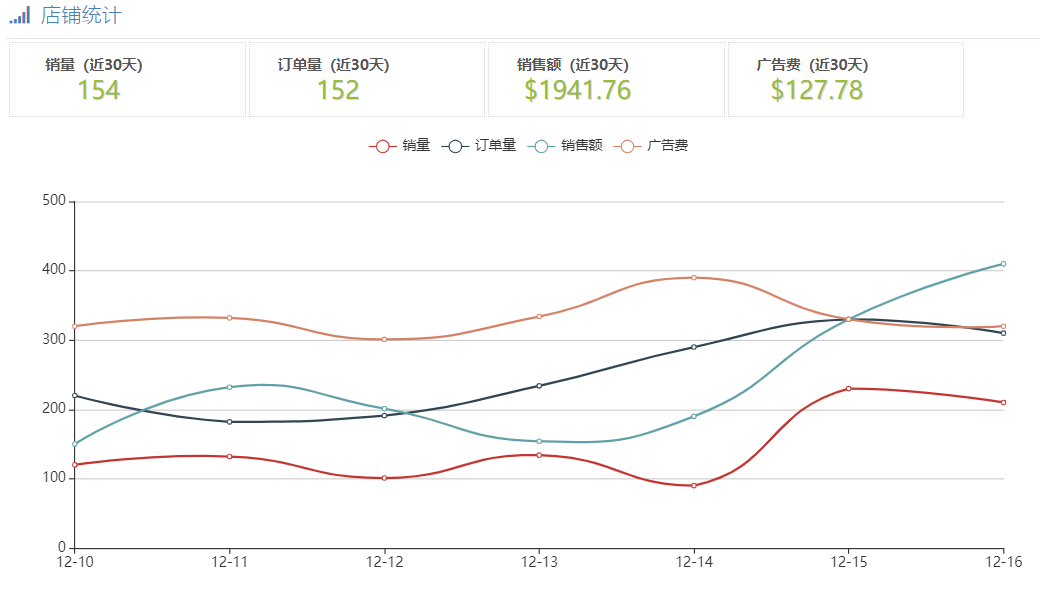Image resolution: width=1040 pixels, height=595 pixels.
Task: Click the 销量 data point at 12-15
Action: tap(849, 389)
